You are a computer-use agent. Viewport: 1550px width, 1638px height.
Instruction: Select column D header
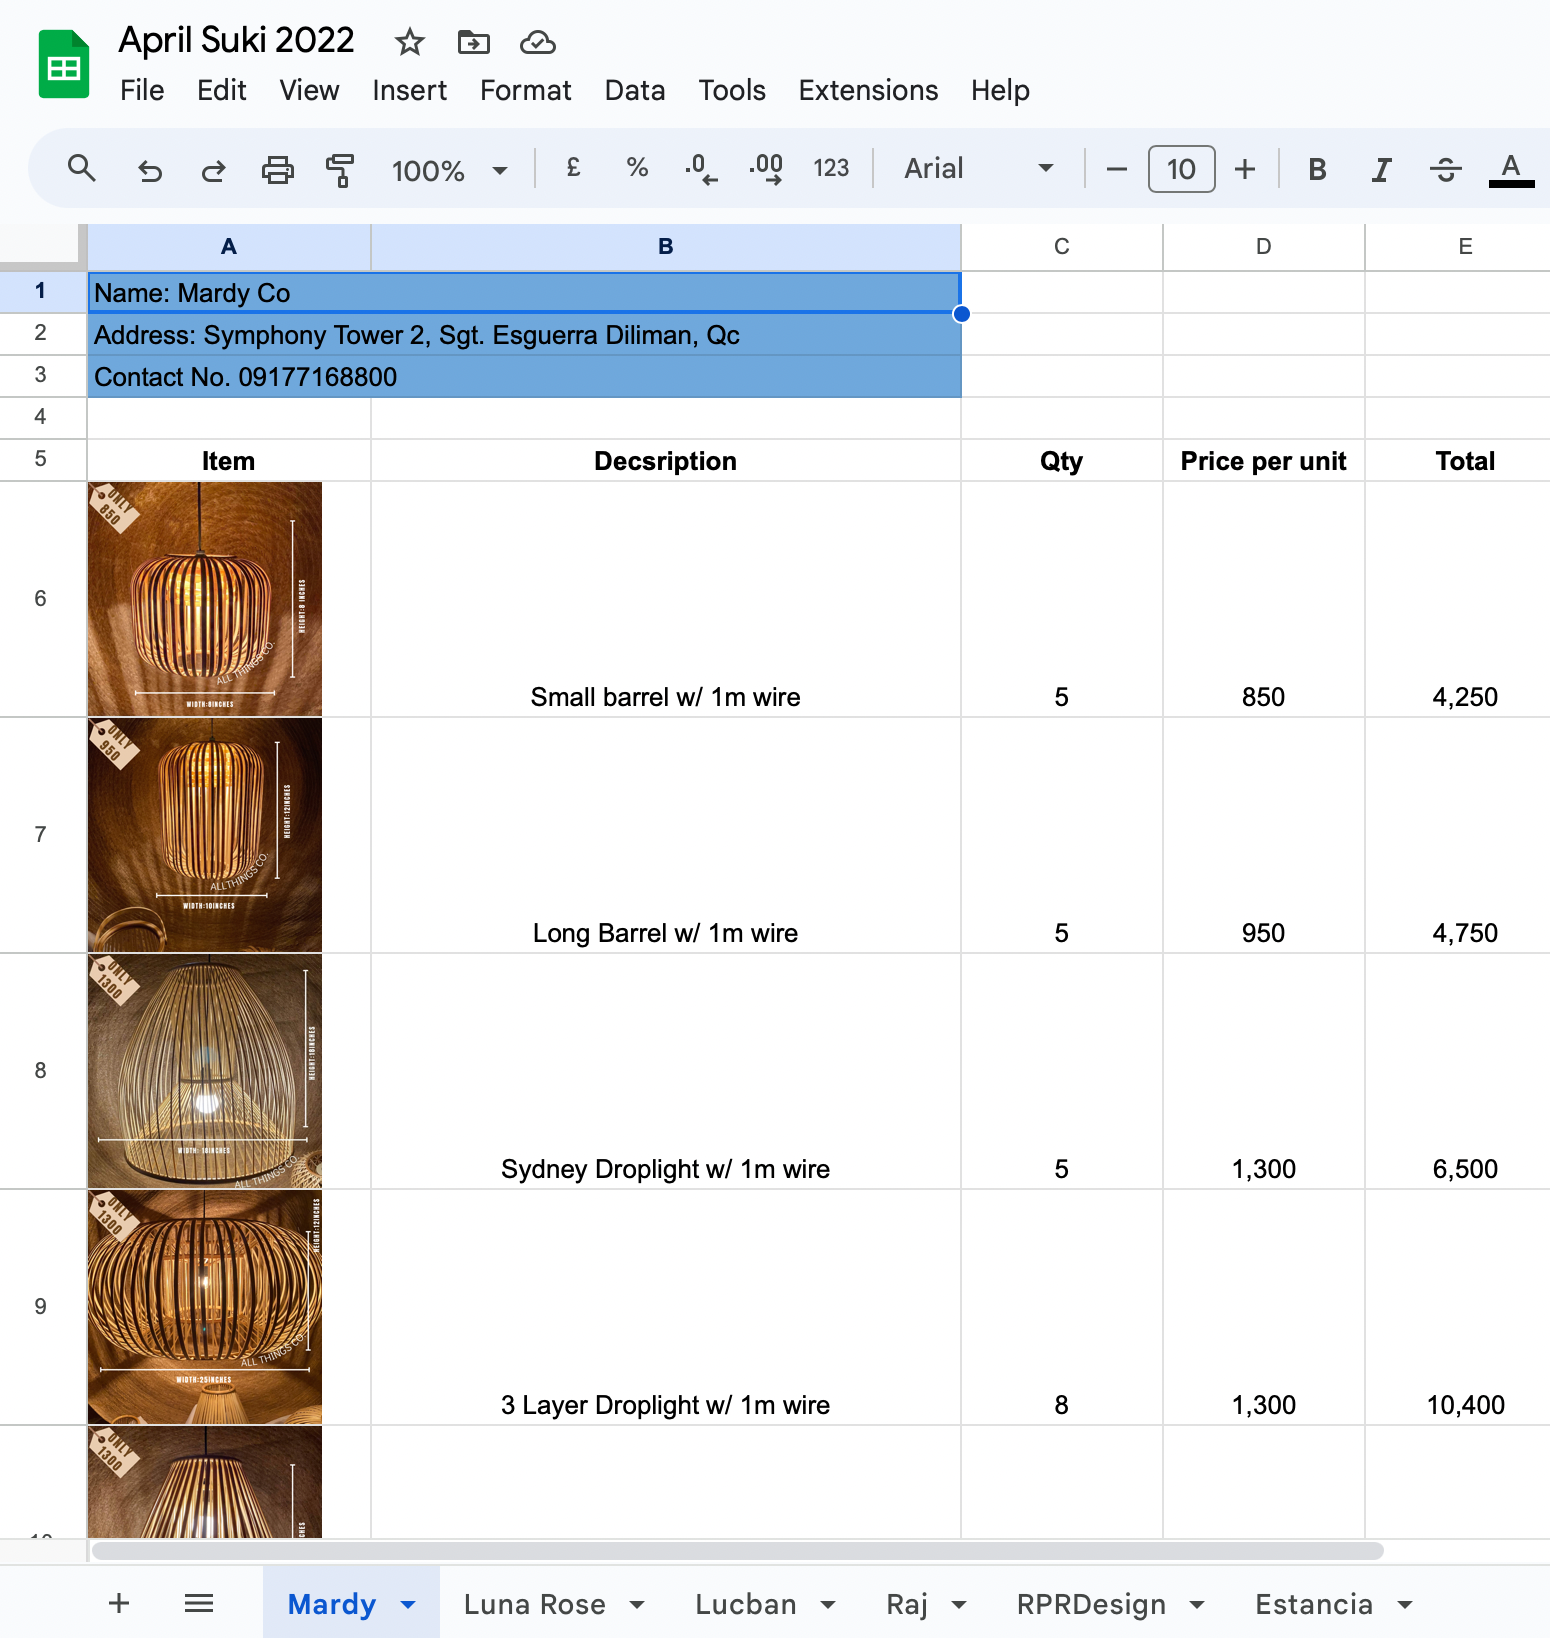1264,247
